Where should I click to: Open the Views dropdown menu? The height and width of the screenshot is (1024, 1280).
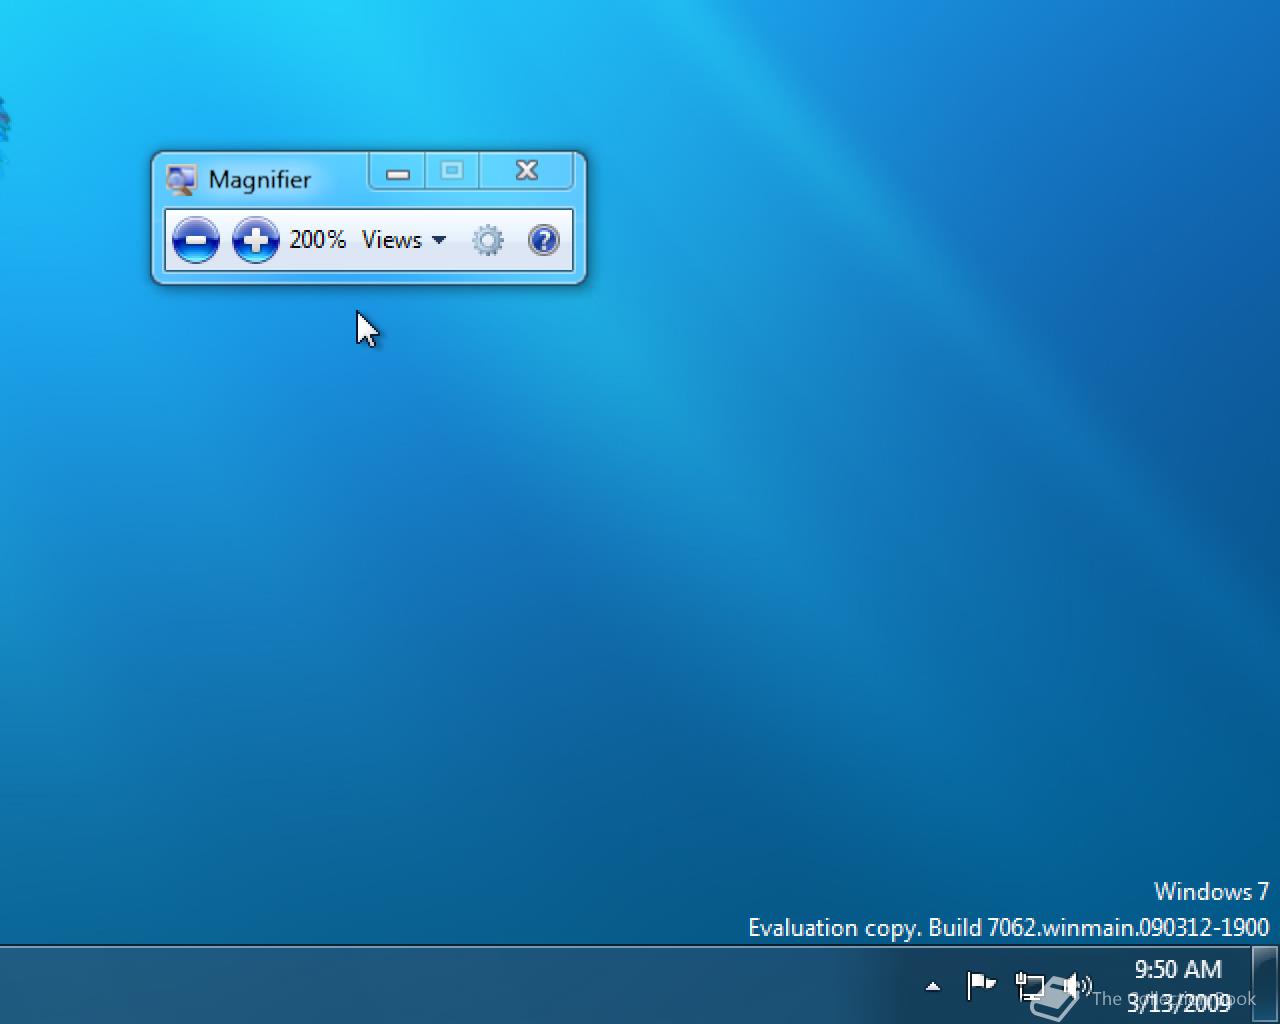pyautogui.click(x=404, y=240)
